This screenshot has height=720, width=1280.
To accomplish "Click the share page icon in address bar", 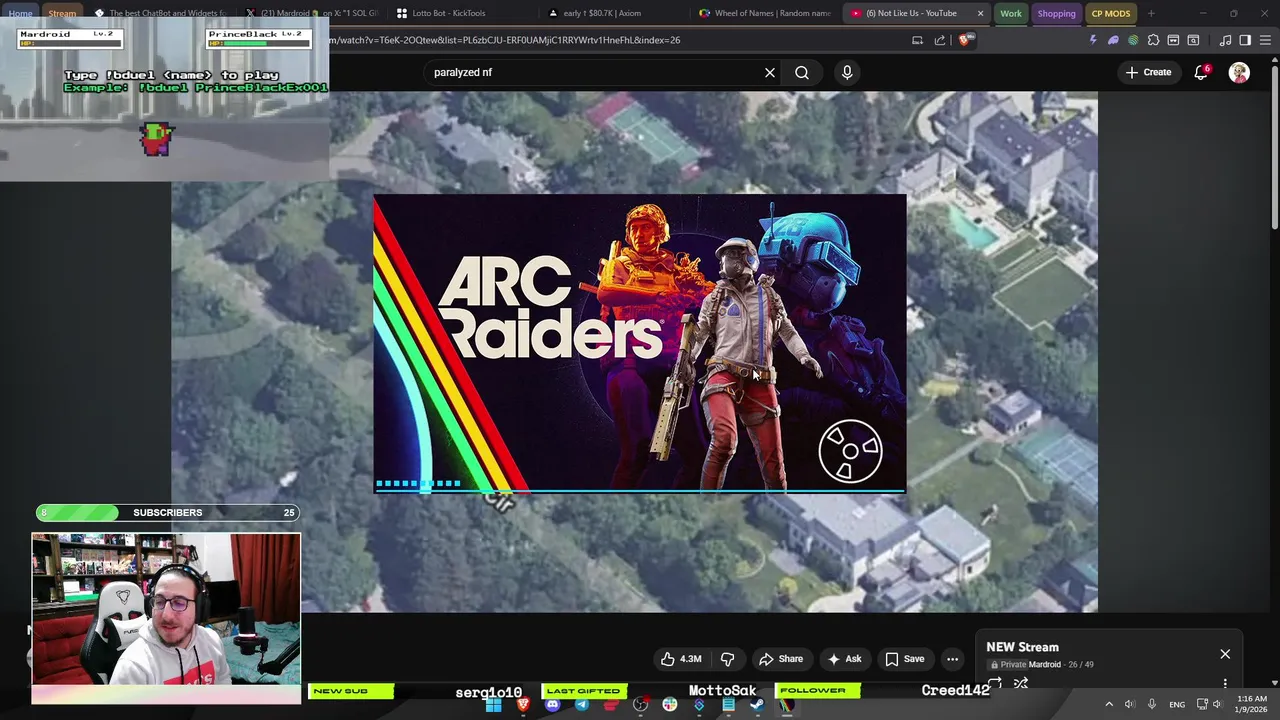I will click(x=940, y=40).
